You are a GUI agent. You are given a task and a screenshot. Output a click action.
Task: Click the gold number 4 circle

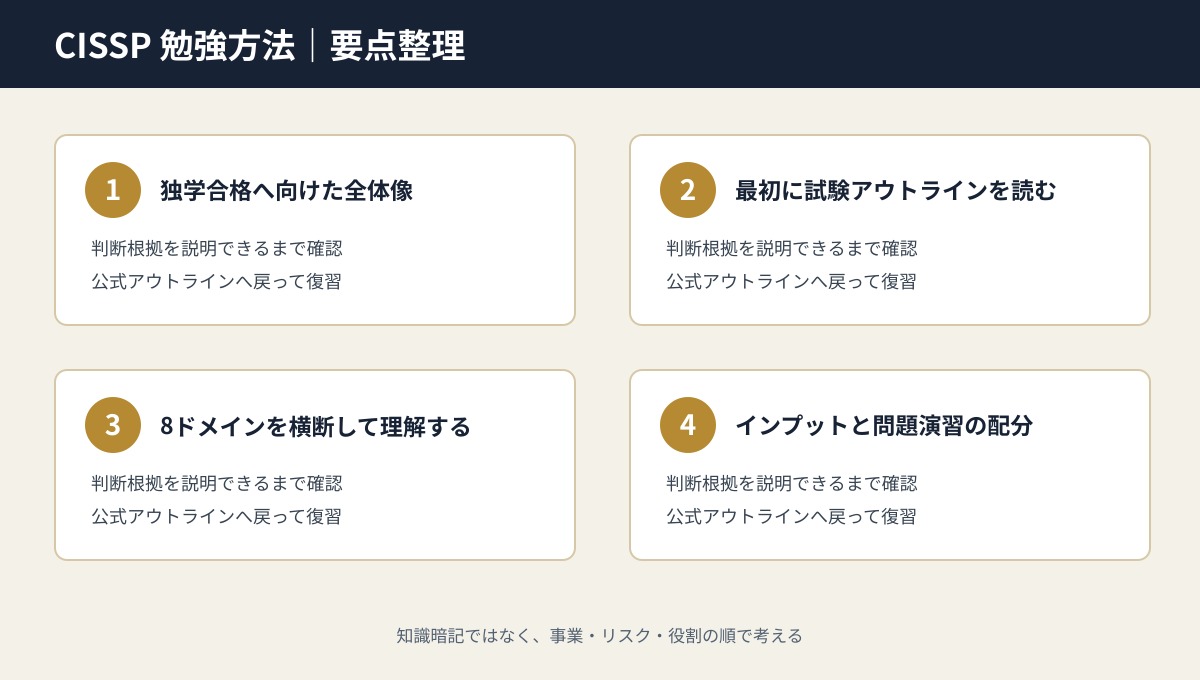(688, 425)
